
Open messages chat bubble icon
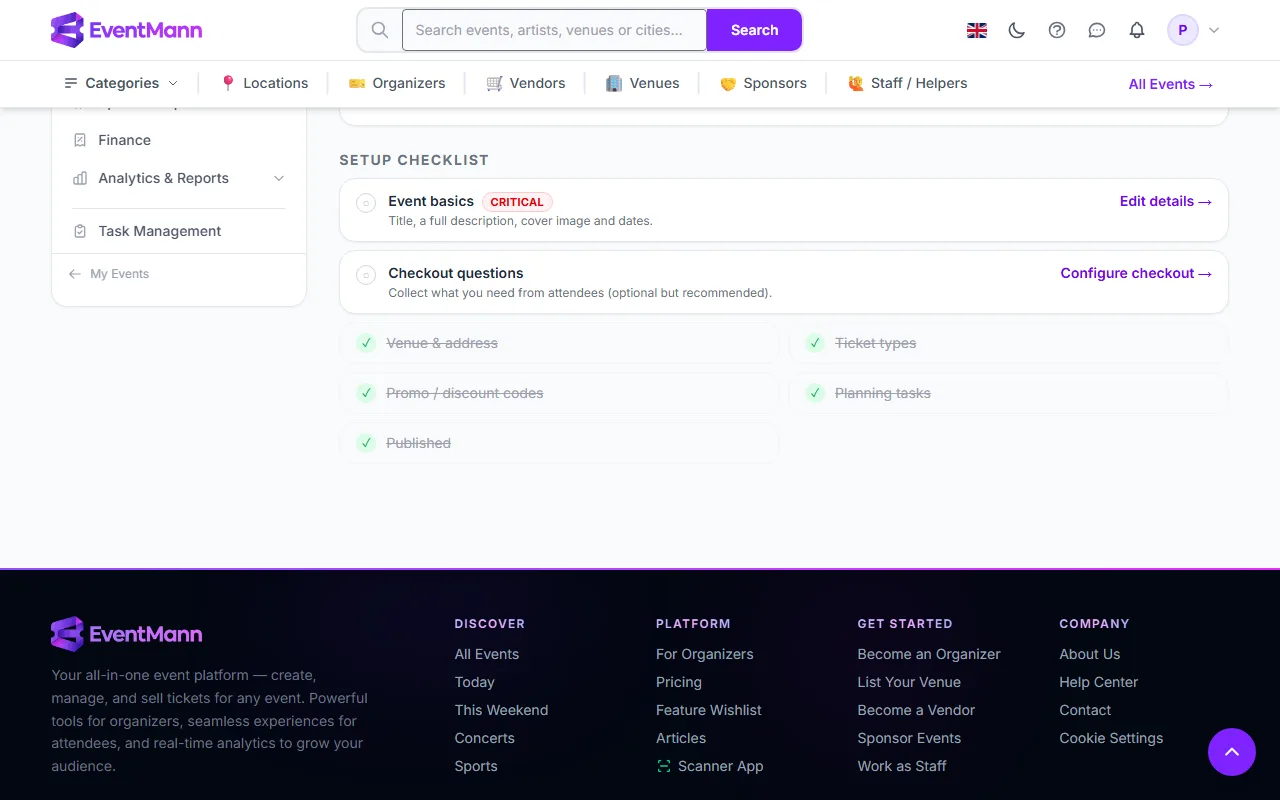point(1097,30)
